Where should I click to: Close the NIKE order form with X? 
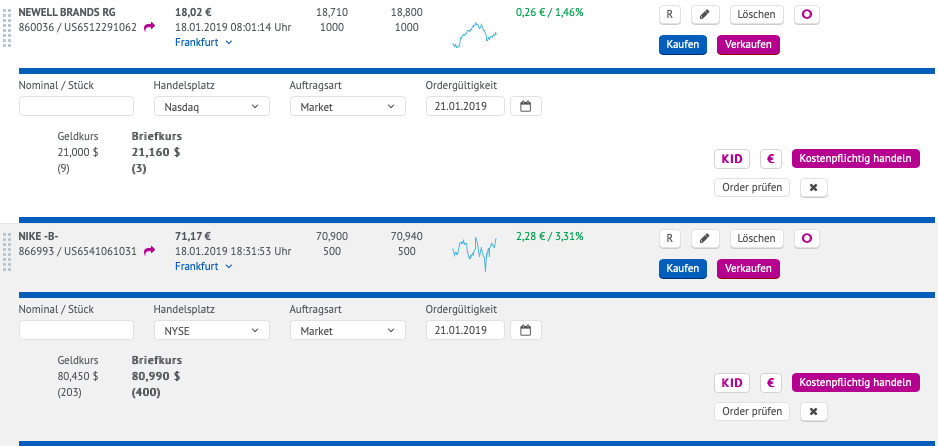(814, 411)
